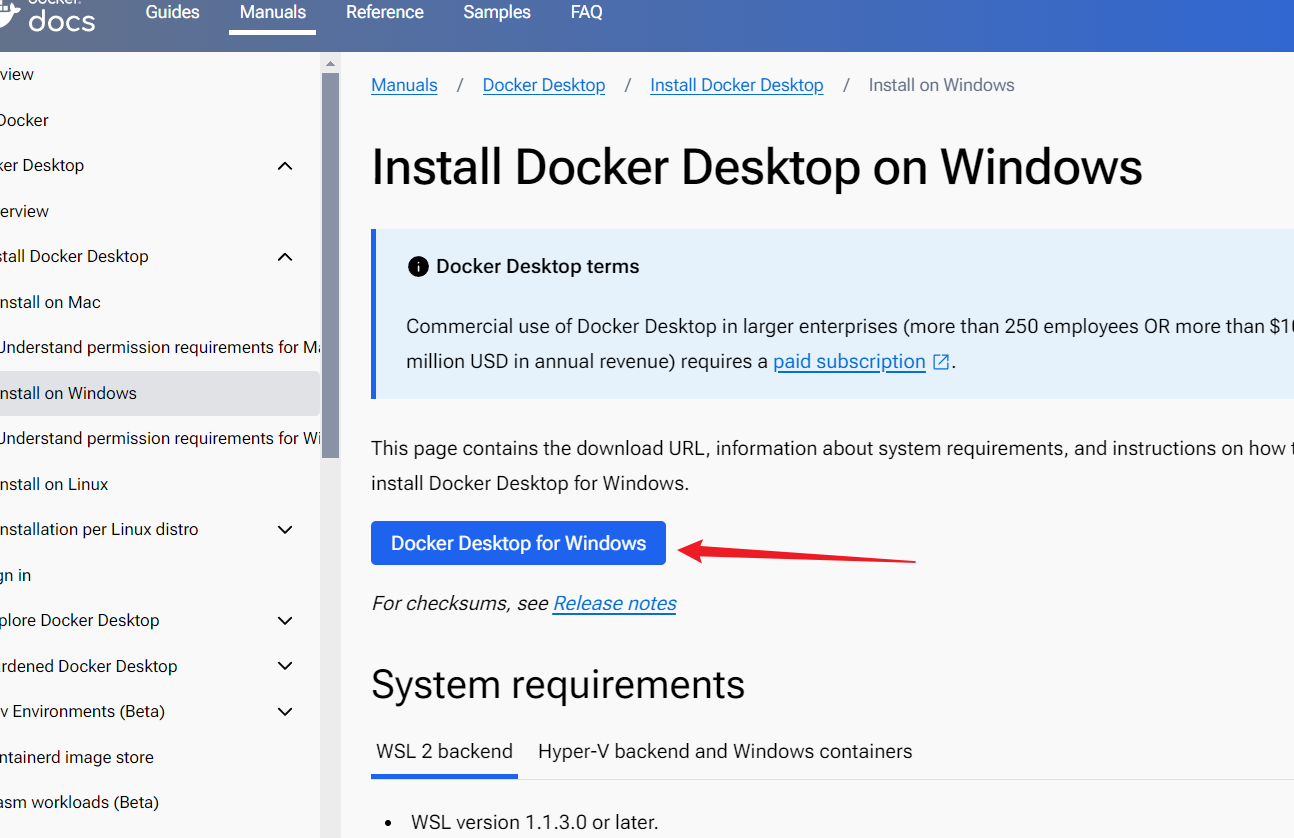Go to Install Docker Desktop breadcrumb link

click(x=737, y=85)
